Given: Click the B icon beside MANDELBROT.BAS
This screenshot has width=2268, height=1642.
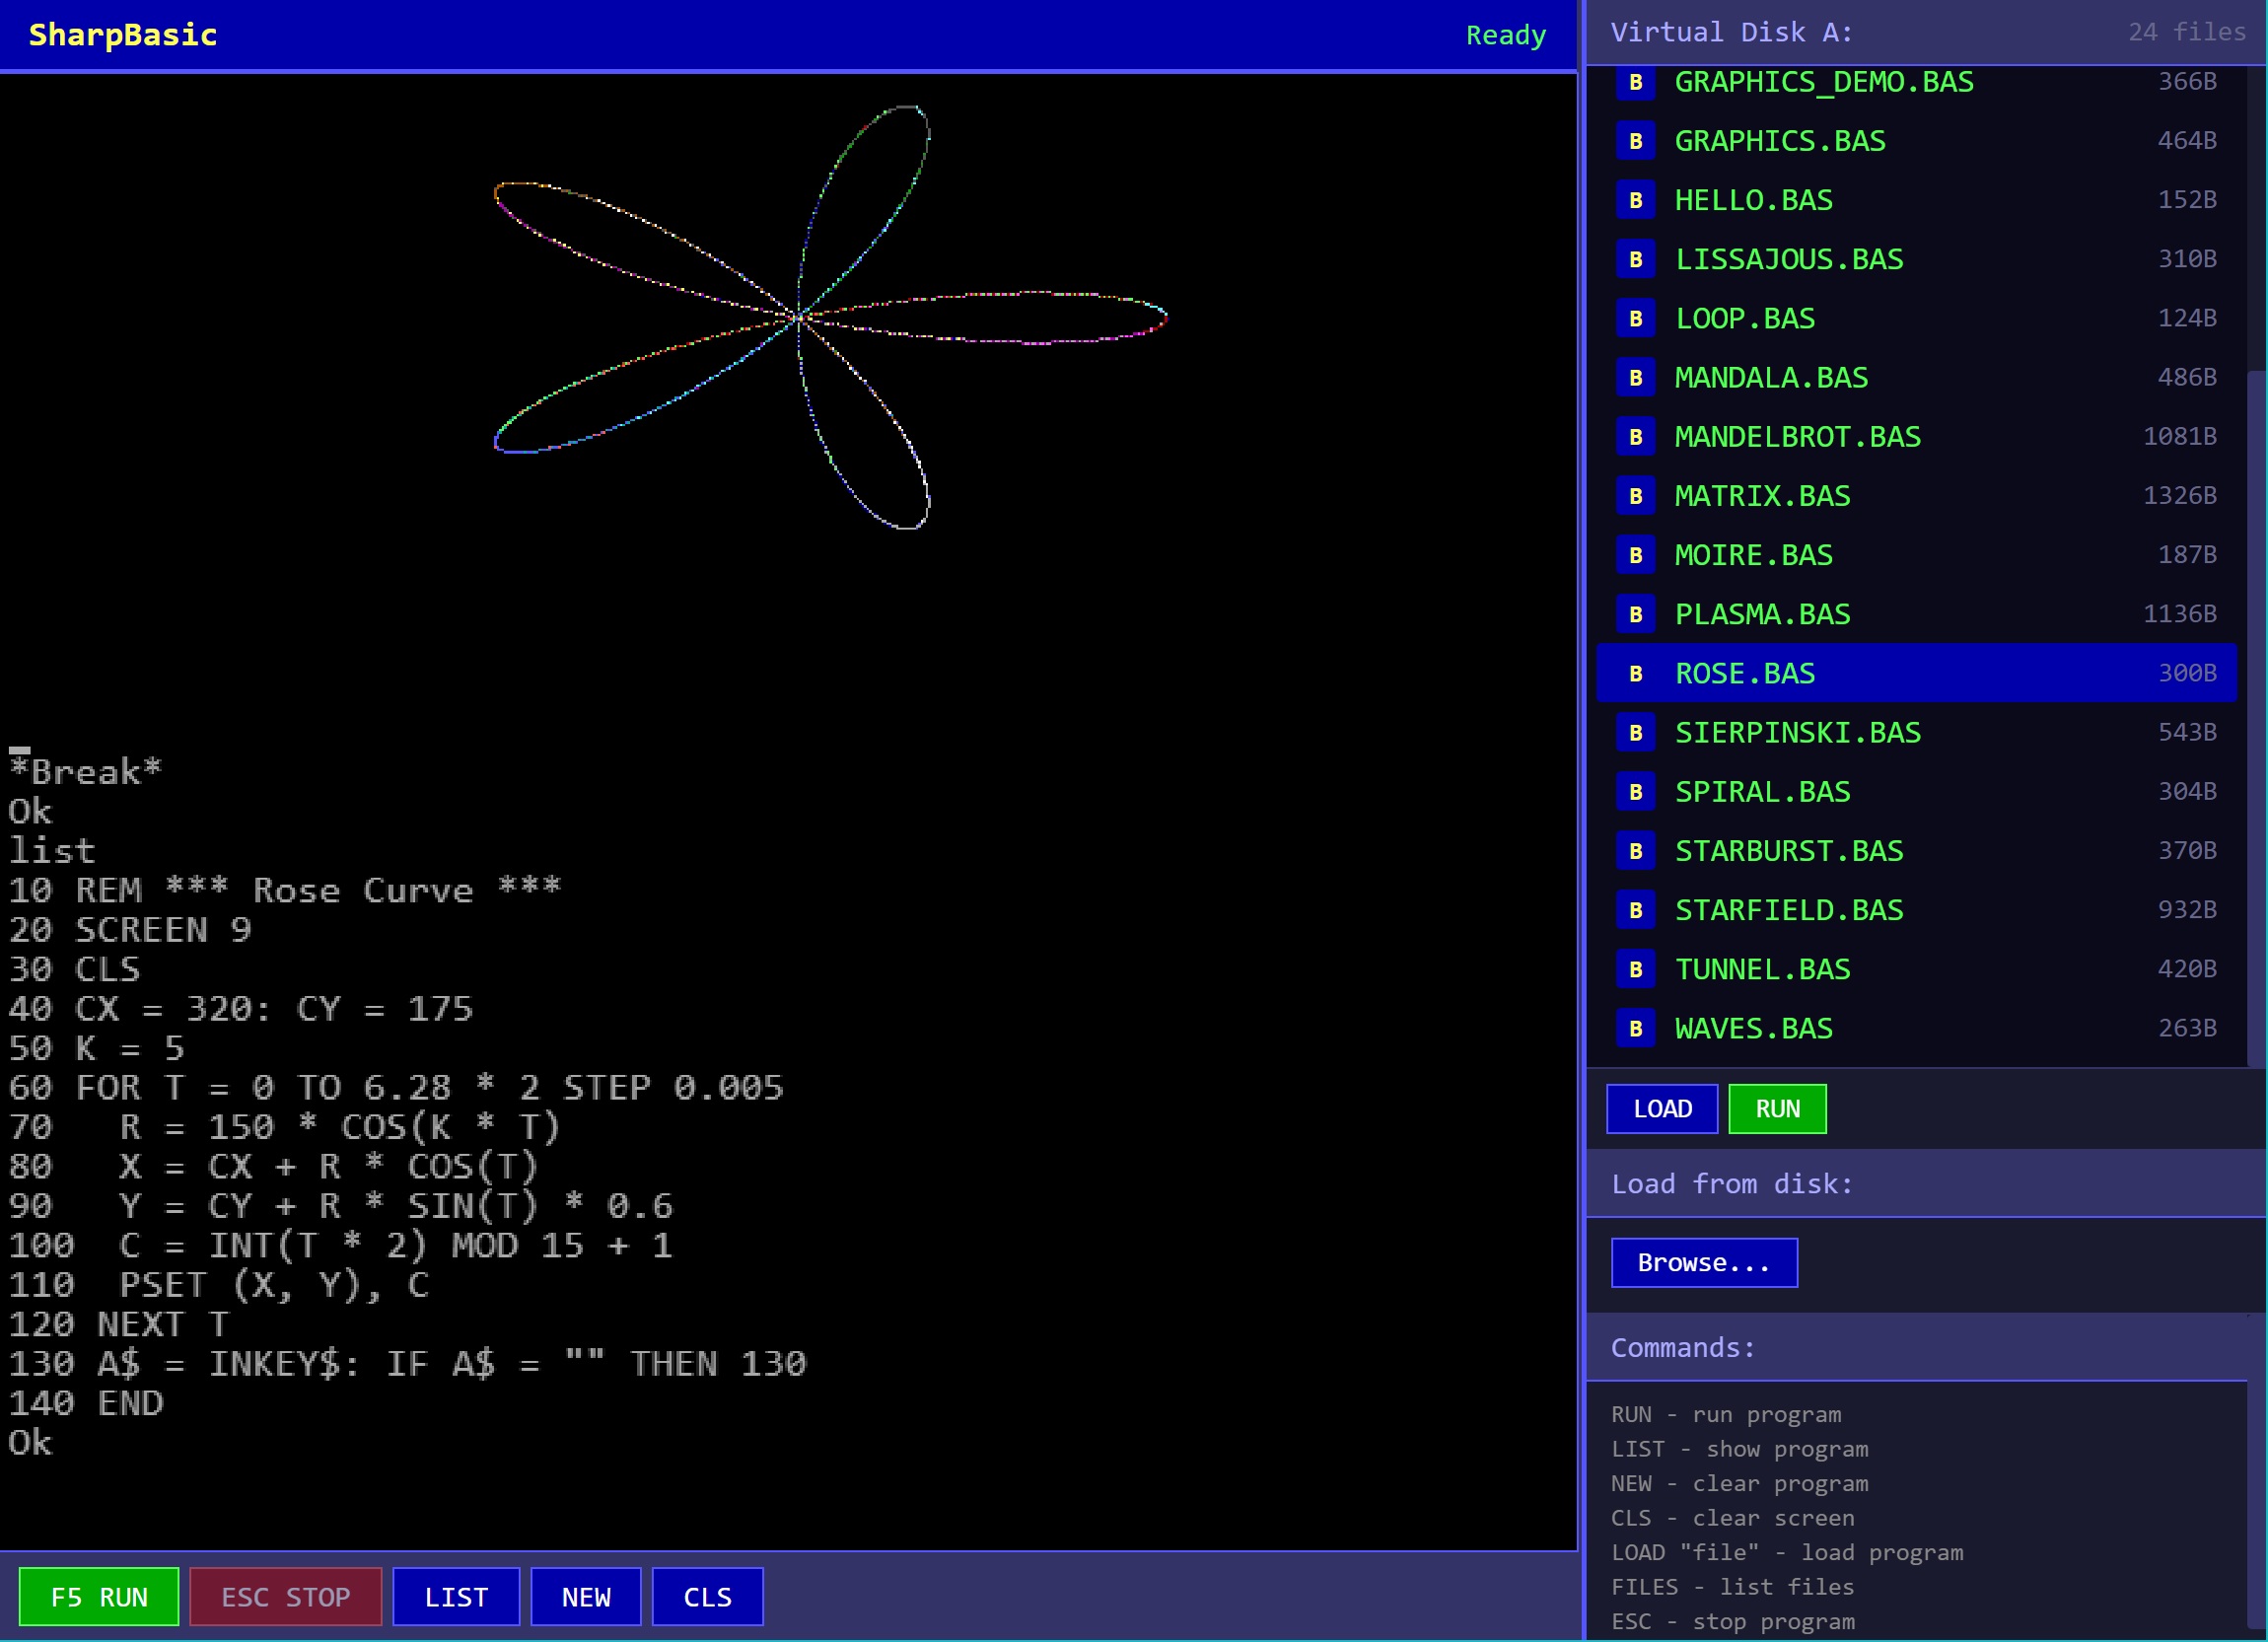Looking at the screenshot, I should point(1635,437).
